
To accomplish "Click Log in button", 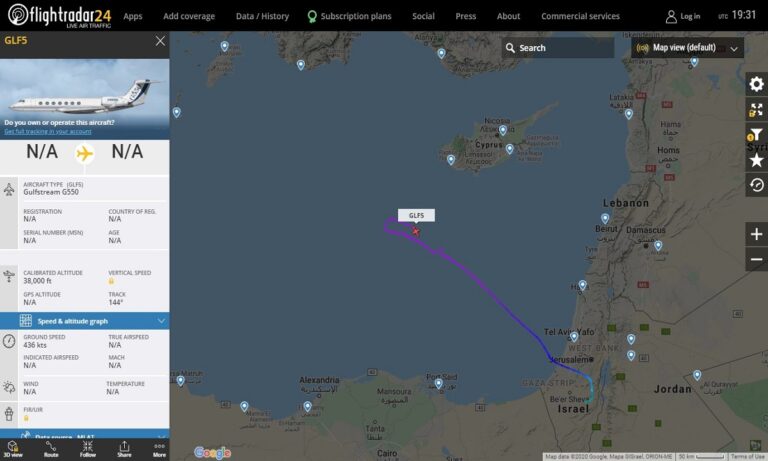I will (x=683, y=16).
